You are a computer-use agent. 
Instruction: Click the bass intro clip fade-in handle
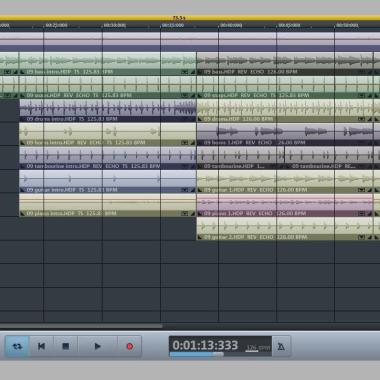22,72
